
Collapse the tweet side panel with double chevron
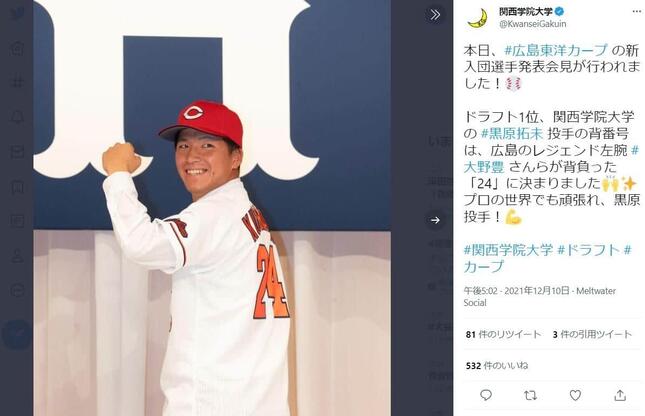coord(435,15)
